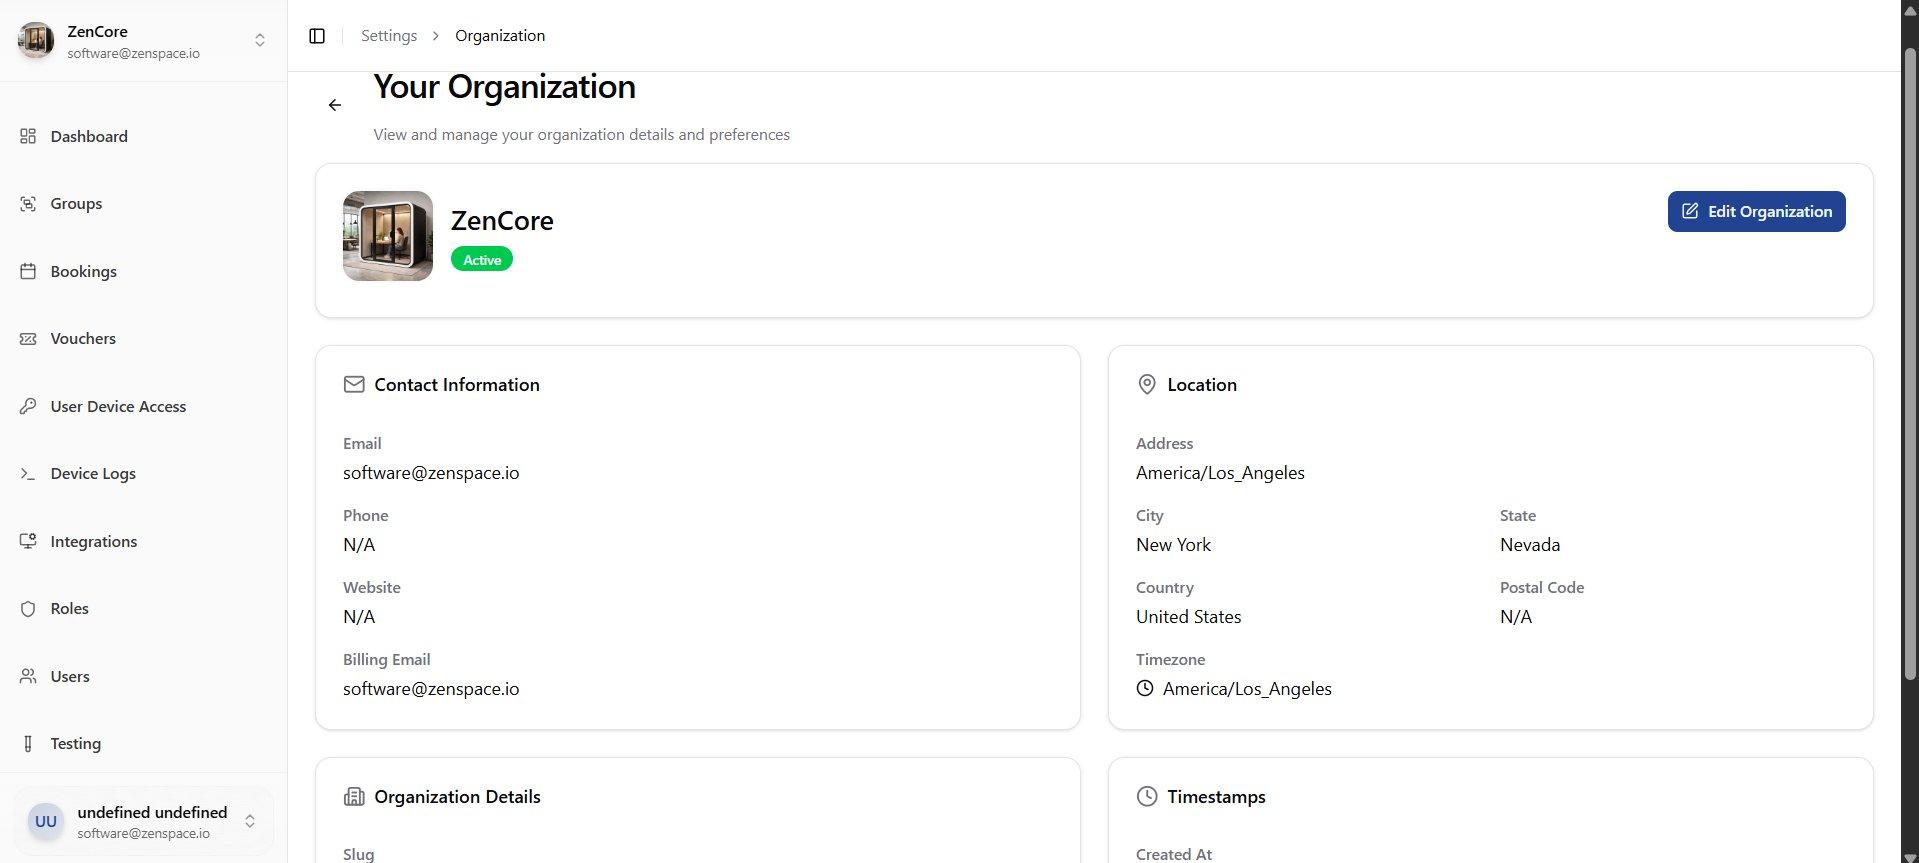Click the Country value United States
1919x863 pixels.
(x=1188, y=616)
